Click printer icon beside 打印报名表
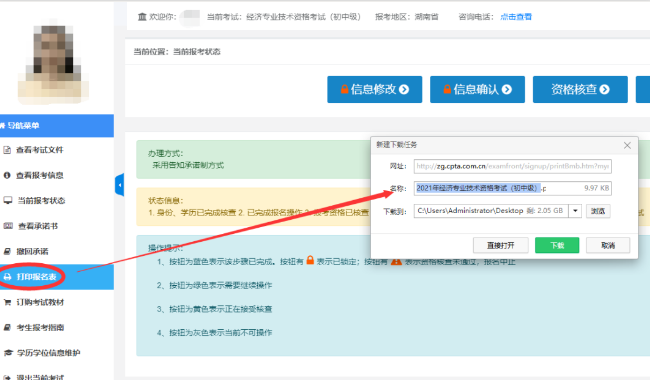Image resolution: width=650 pixels, height=380 pixels. (x=7, y=277)
